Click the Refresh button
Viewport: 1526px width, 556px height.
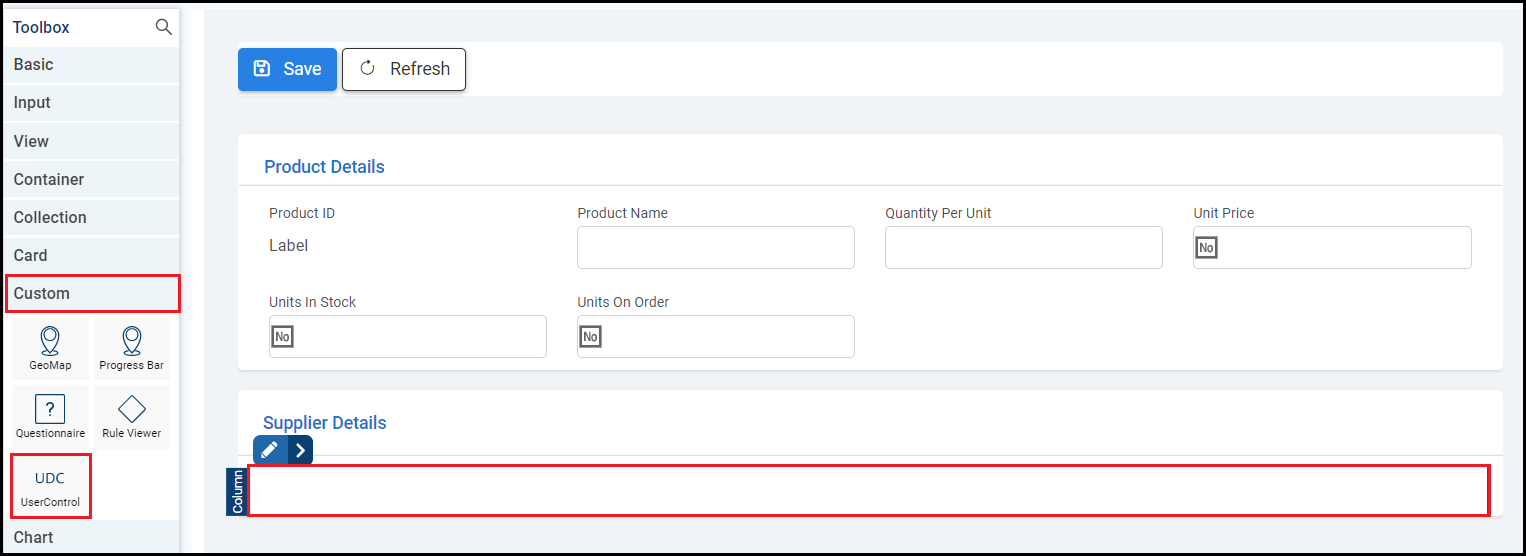coord(404,69)
